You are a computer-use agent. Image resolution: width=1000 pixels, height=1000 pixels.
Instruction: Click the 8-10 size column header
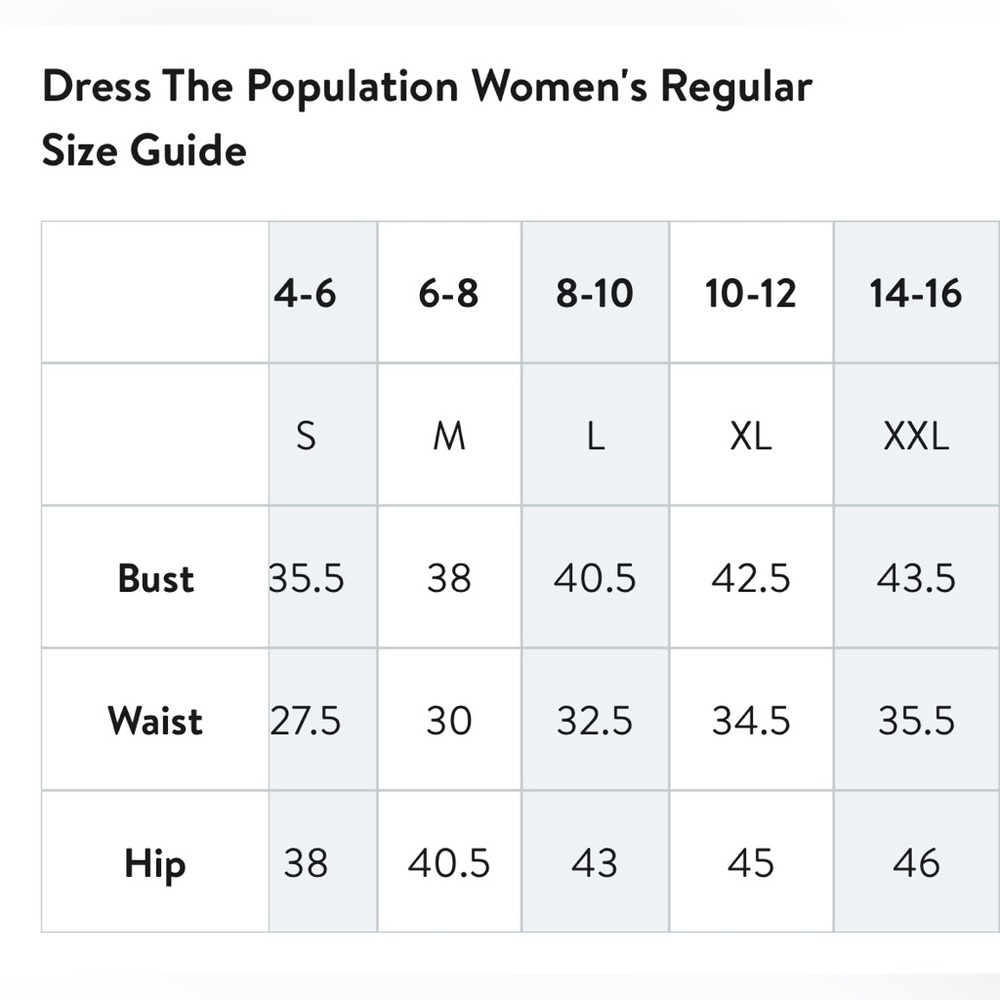click(x=595, y=293)
